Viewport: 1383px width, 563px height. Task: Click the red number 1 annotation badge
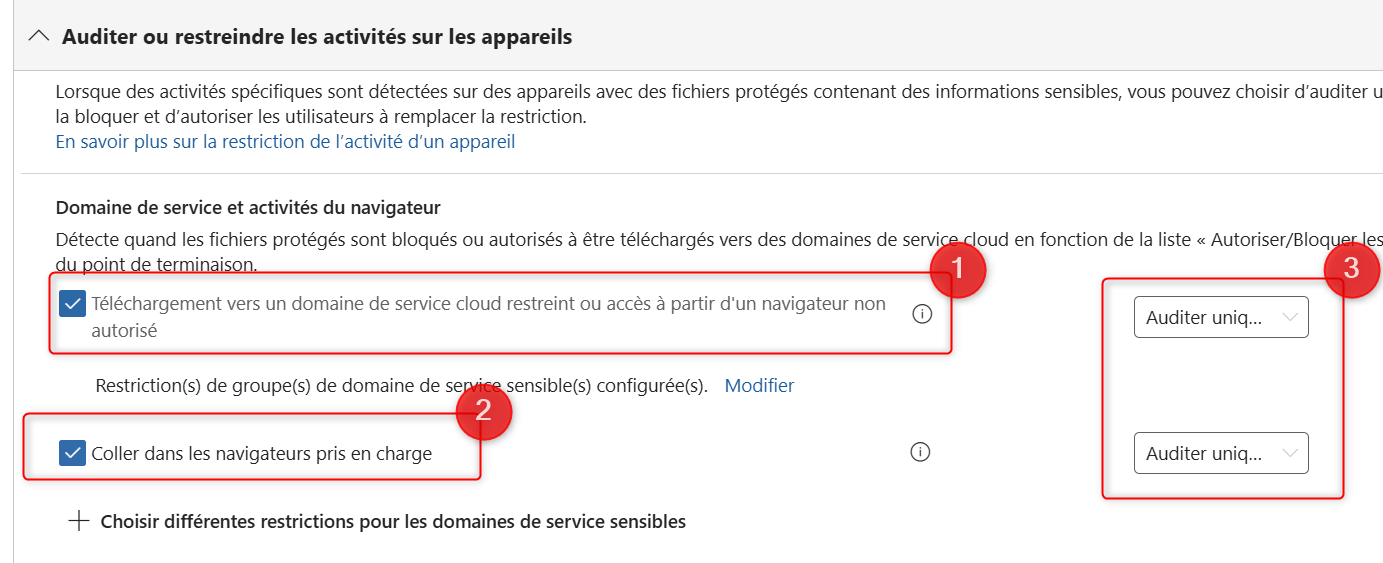click(x=957, y=269)
